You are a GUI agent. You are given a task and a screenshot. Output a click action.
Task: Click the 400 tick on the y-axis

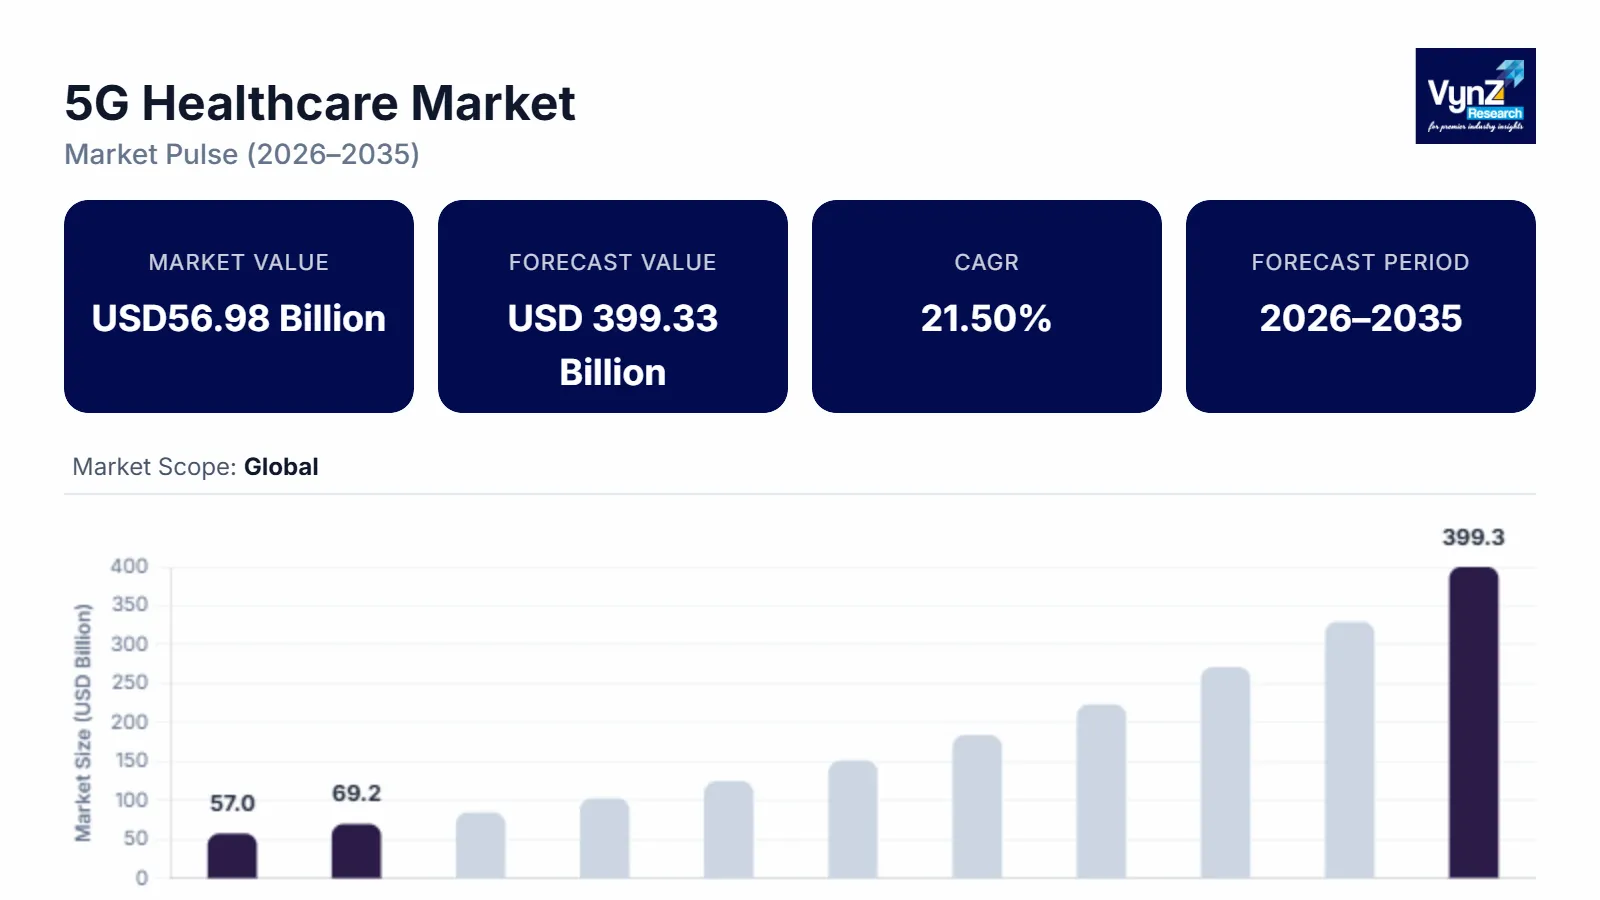[129, 566]
